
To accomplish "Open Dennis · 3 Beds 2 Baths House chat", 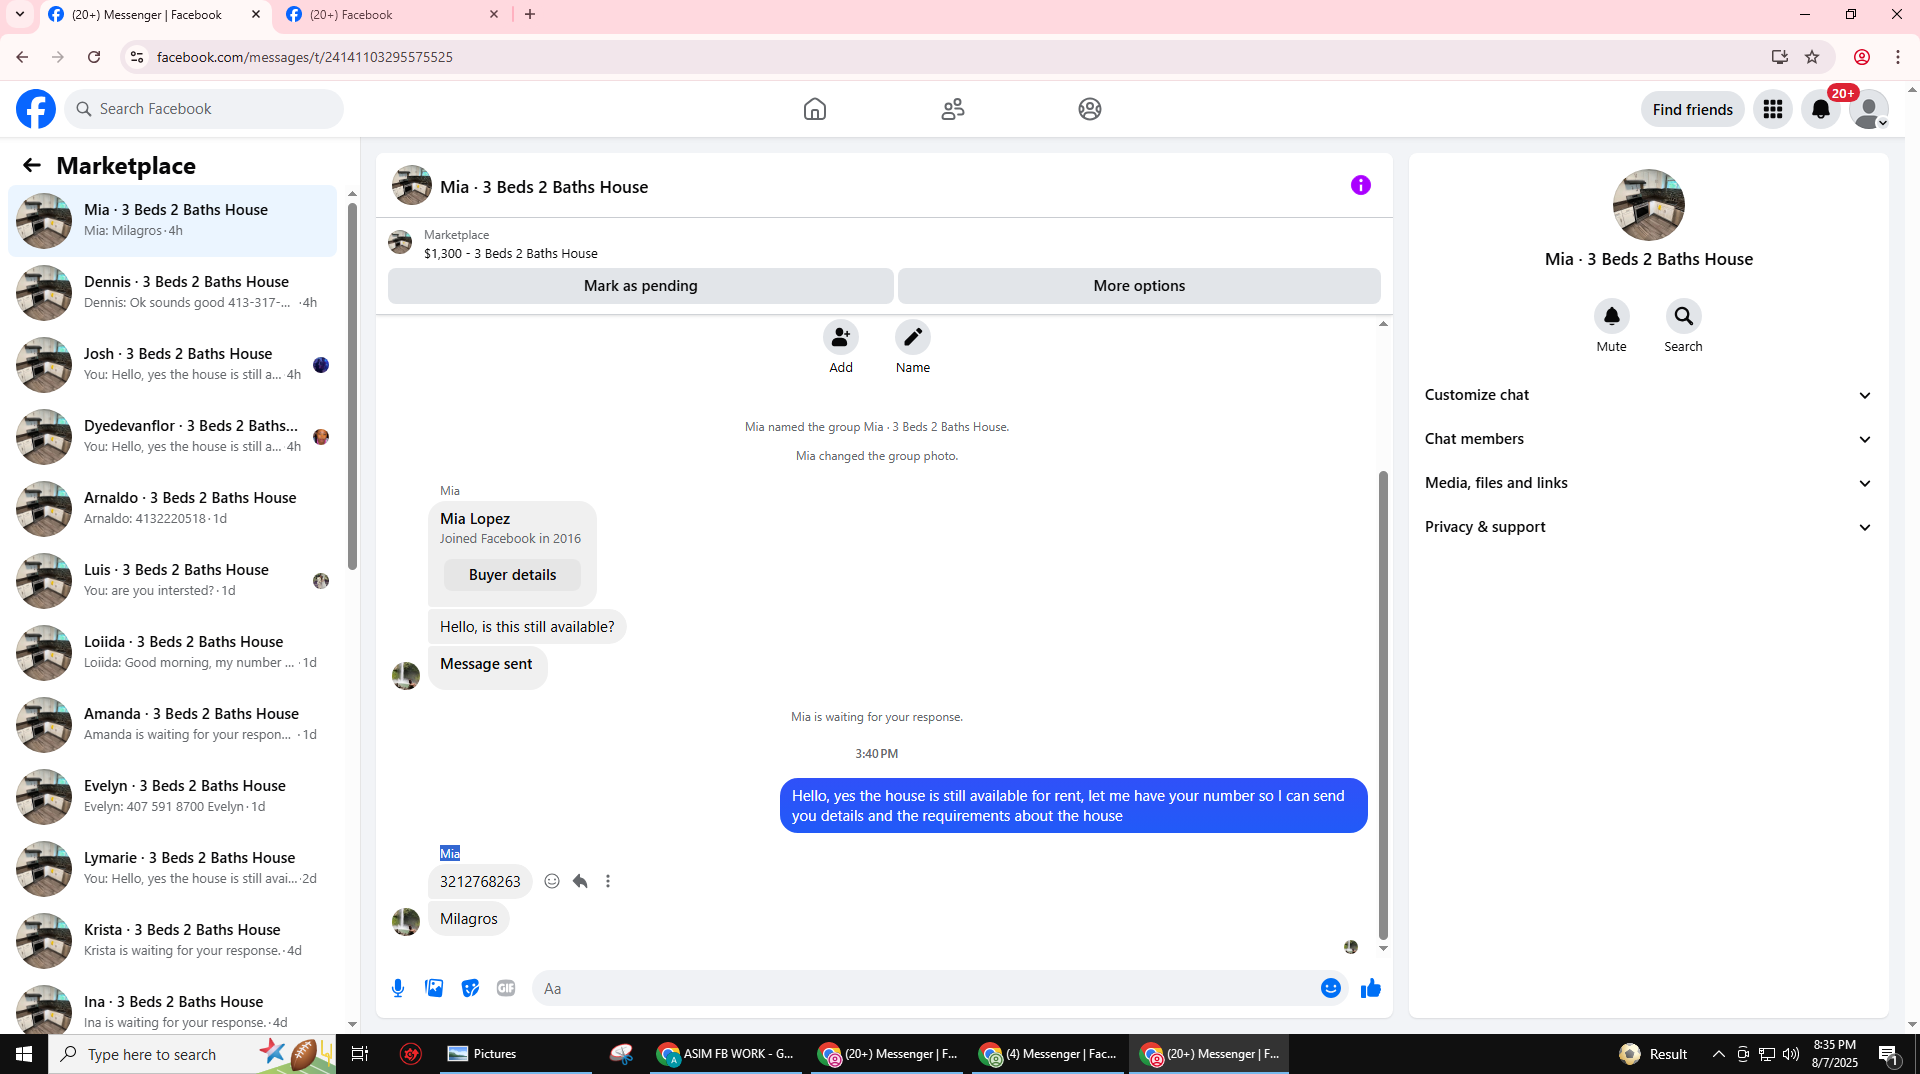I will [173, 292].
